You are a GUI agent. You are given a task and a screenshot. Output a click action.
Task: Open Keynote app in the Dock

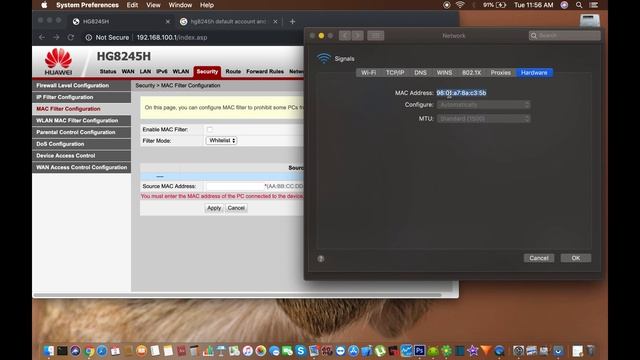[x=221, y=350]
